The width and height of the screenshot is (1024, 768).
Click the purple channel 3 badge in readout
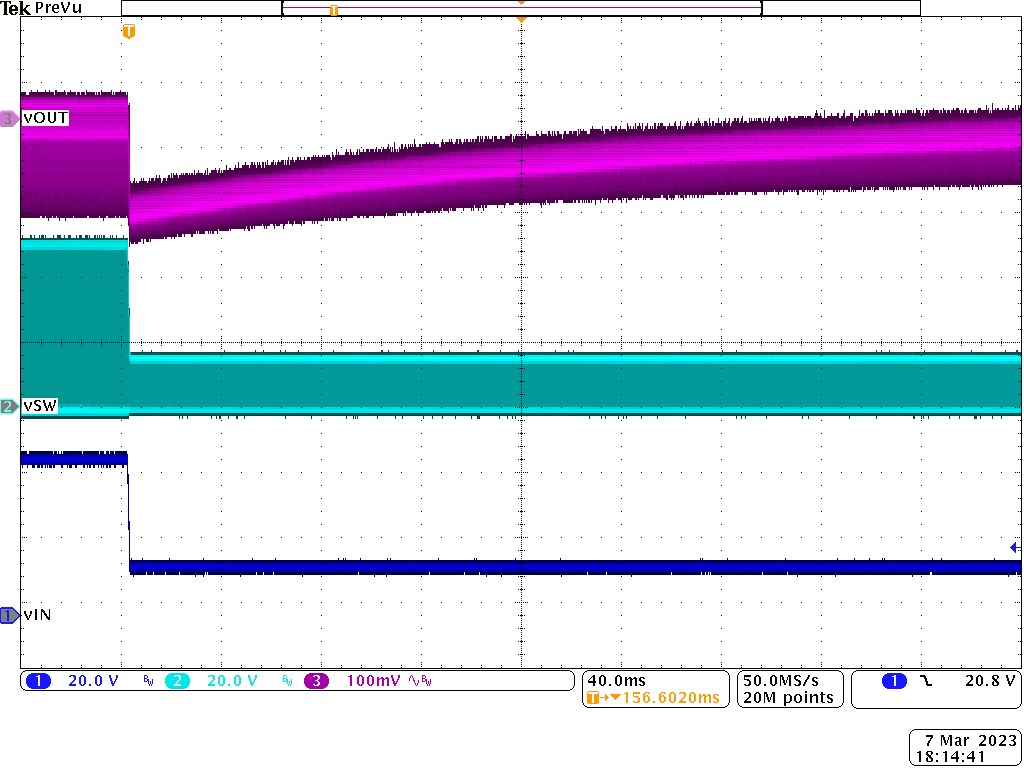click(316, 681)
